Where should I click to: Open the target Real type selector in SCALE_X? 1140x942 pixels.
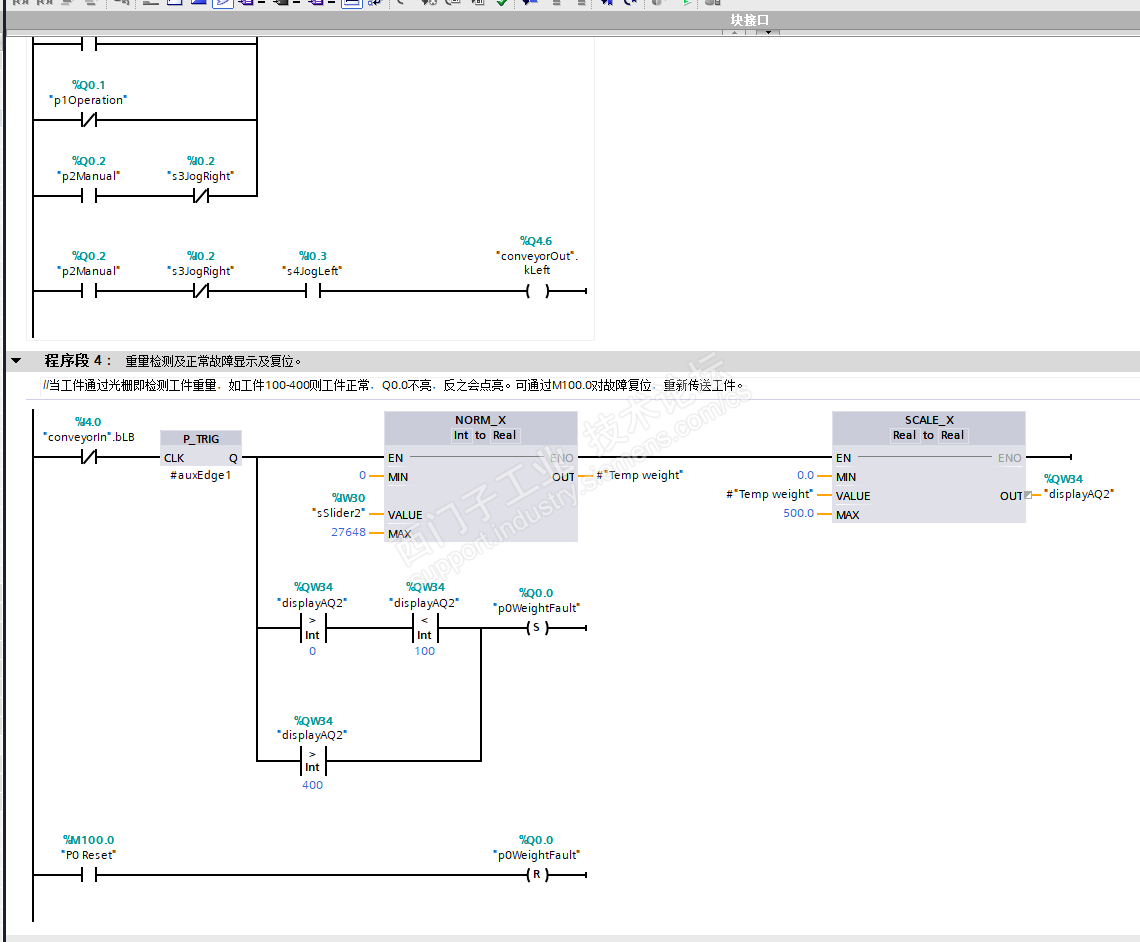952,435
